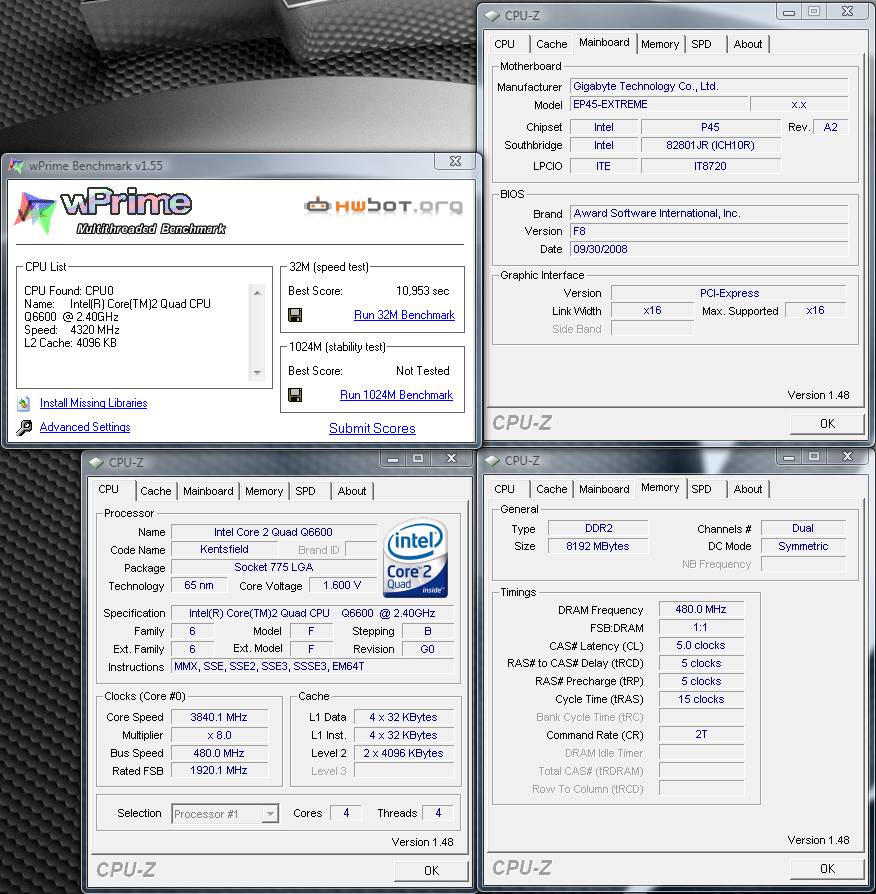The height and width of the screenshot is (894, 876).
Task: Click the motherboard Model field EP45-EXTREME
Action: [659, 104]
